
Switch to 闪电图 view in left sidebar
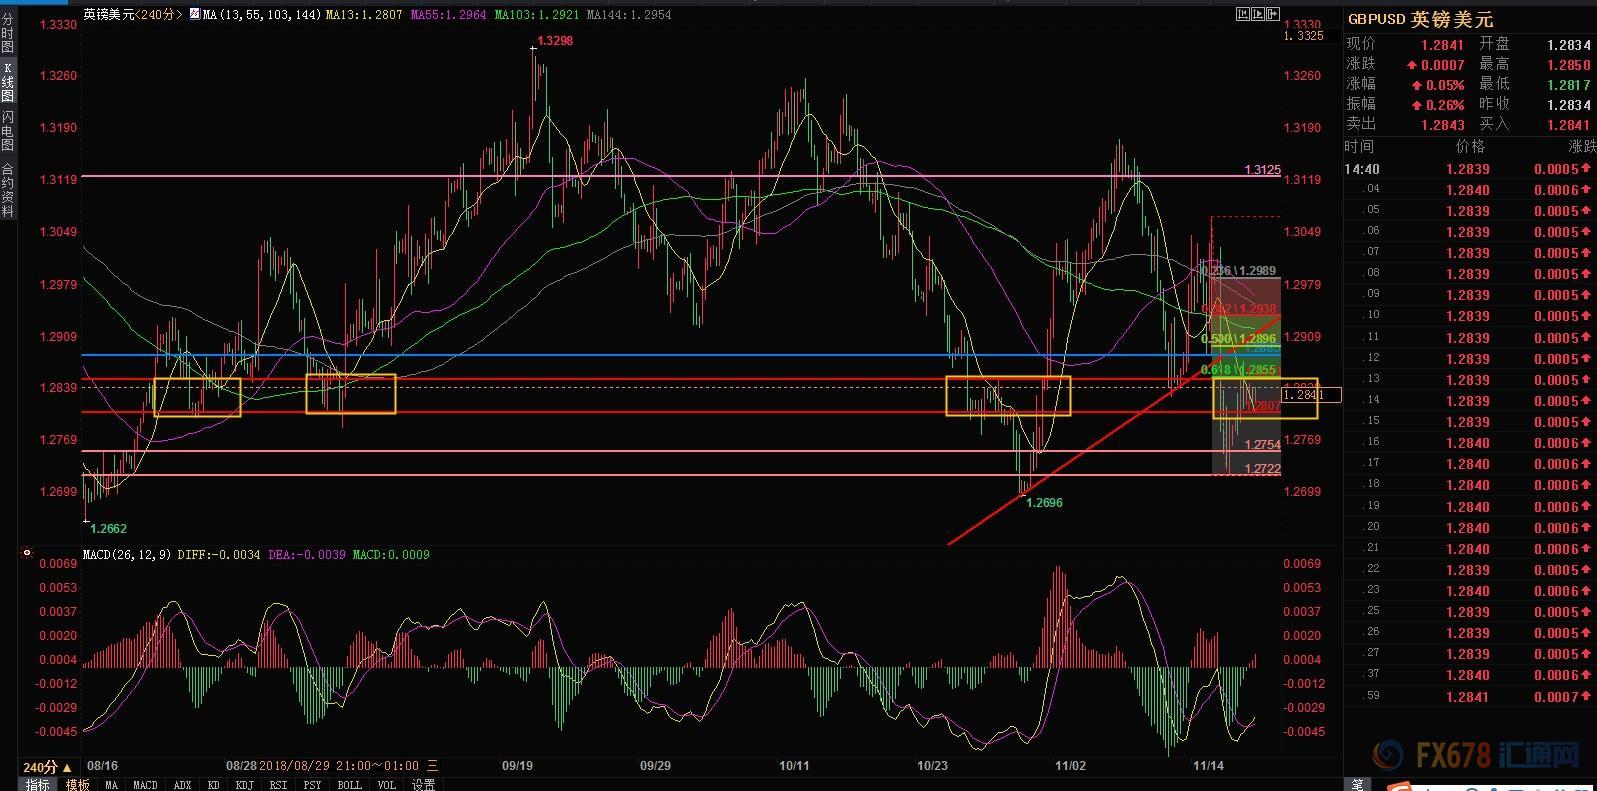point(8,131)
